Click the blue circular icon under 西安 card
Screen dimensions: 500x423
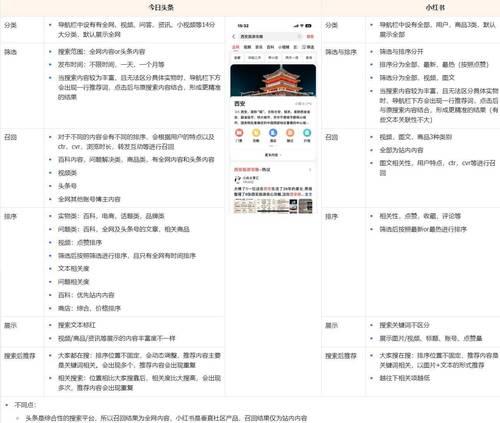coord(273,133)
